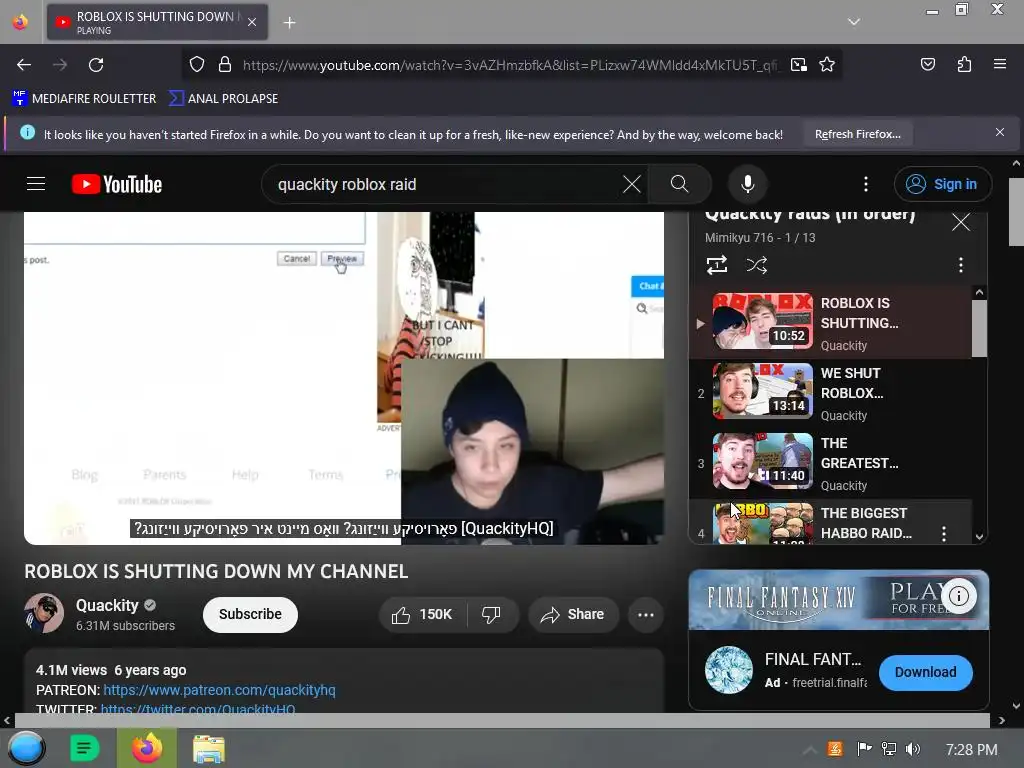Bookmark this page with star icon

827,64
